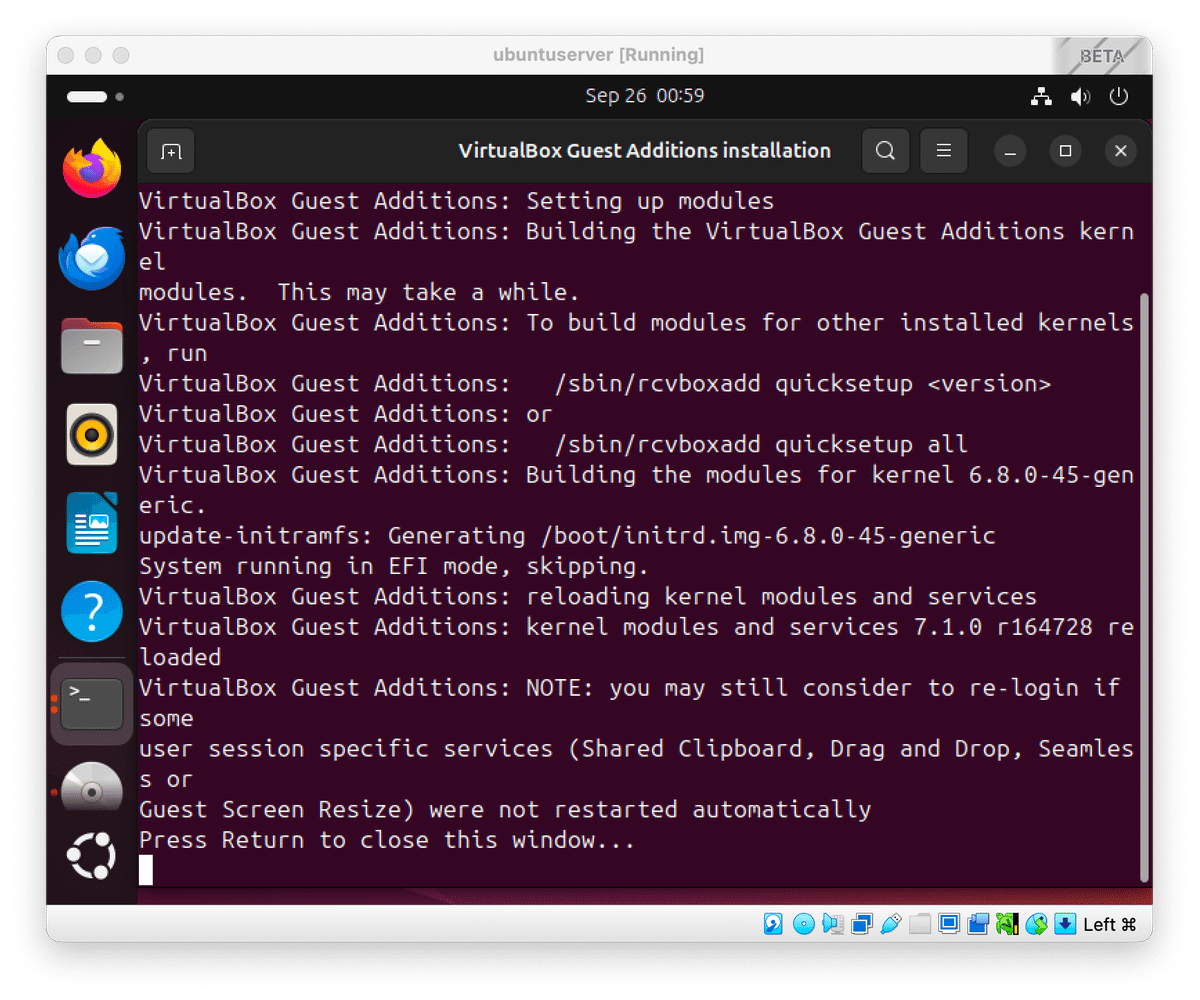Click the shared folders status icon
1200x1000 pixels.
pyautogui.click(x=919, y=924)
